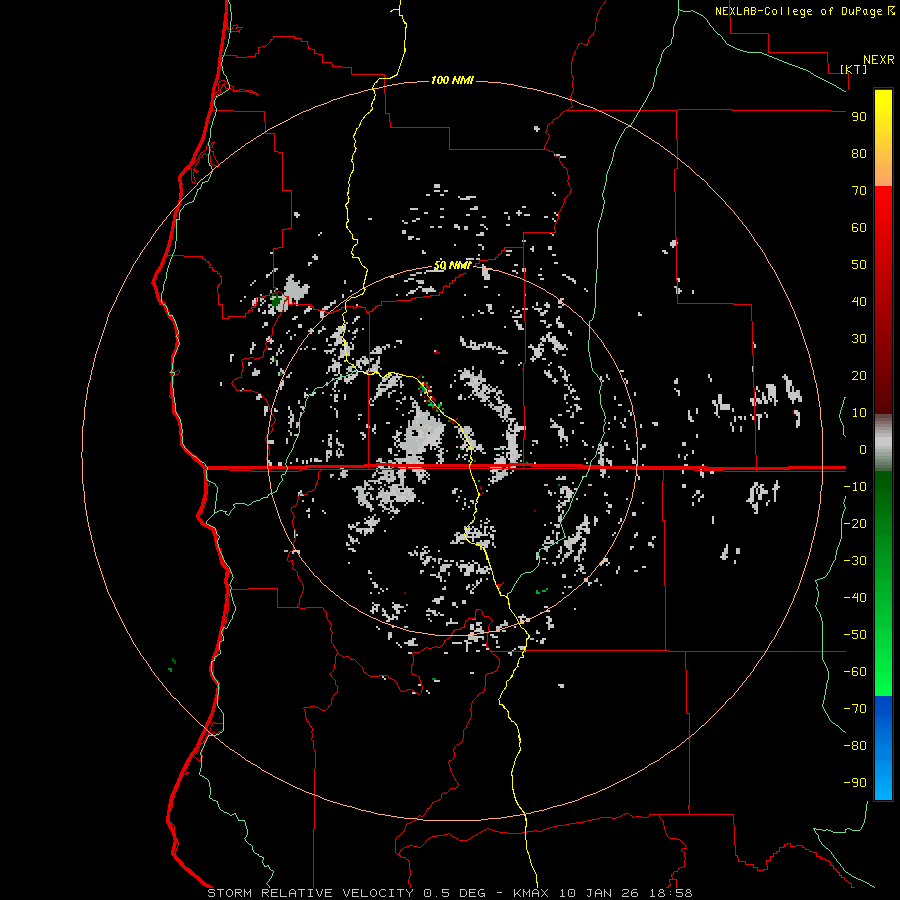Pick the -20 scale label
The height and width of the screenshot is (900, 900).
click(x=855, y=523)
